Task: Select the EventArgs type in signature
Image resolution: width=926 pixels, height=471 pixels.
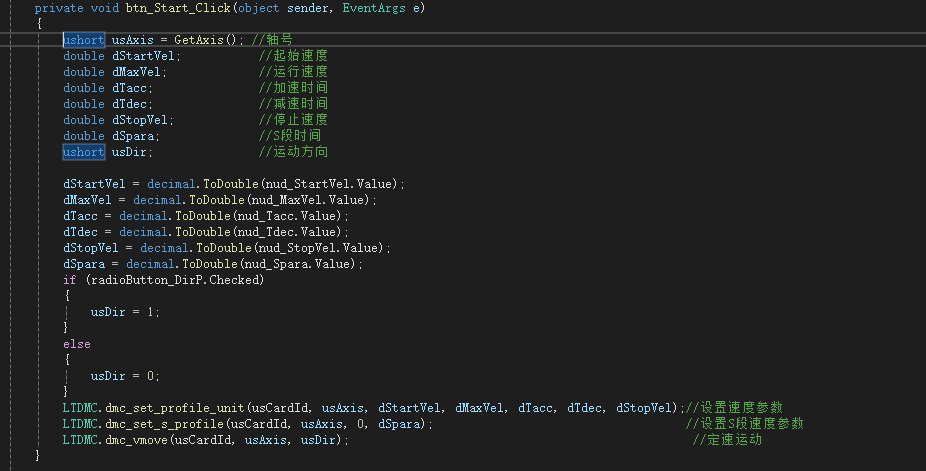Action: pyautogui.click(x=374, y=8)
